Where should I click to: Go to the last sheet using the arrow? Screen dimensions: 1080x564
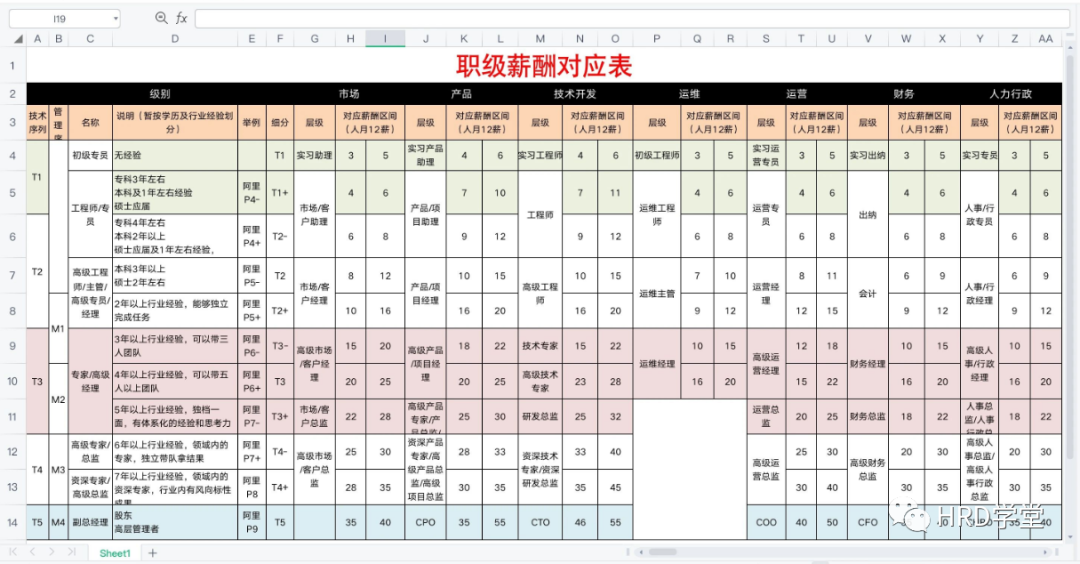(x=72, y=552)
